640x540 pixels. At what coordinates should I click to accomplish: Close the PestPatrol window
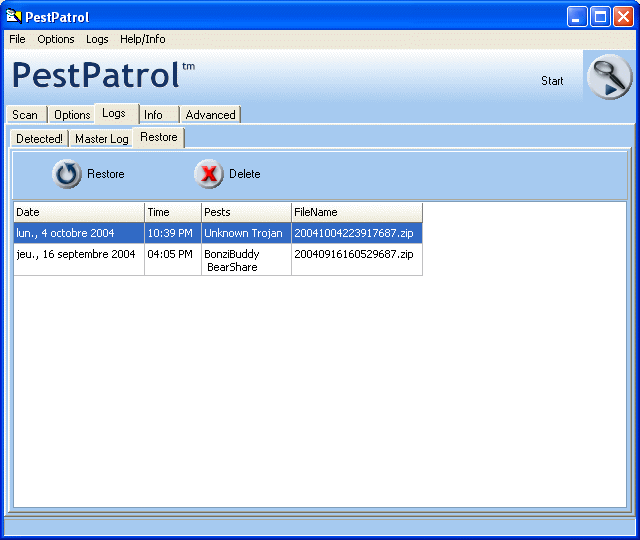tap(624, 17)
